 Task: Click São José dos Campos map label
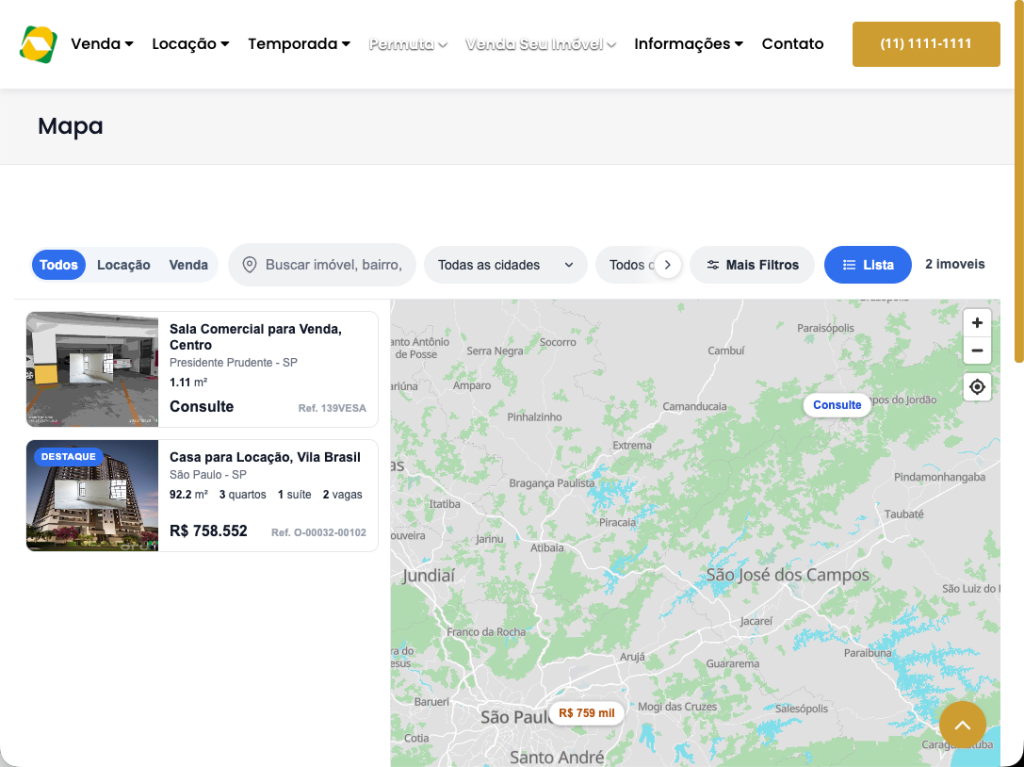(788, 575)
